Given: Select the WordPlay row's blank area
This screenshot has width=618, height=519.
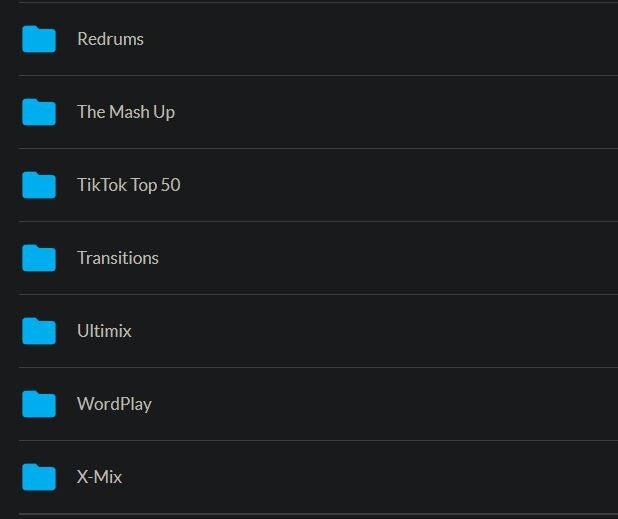Looking at the screenshot, I should [400, 404].
